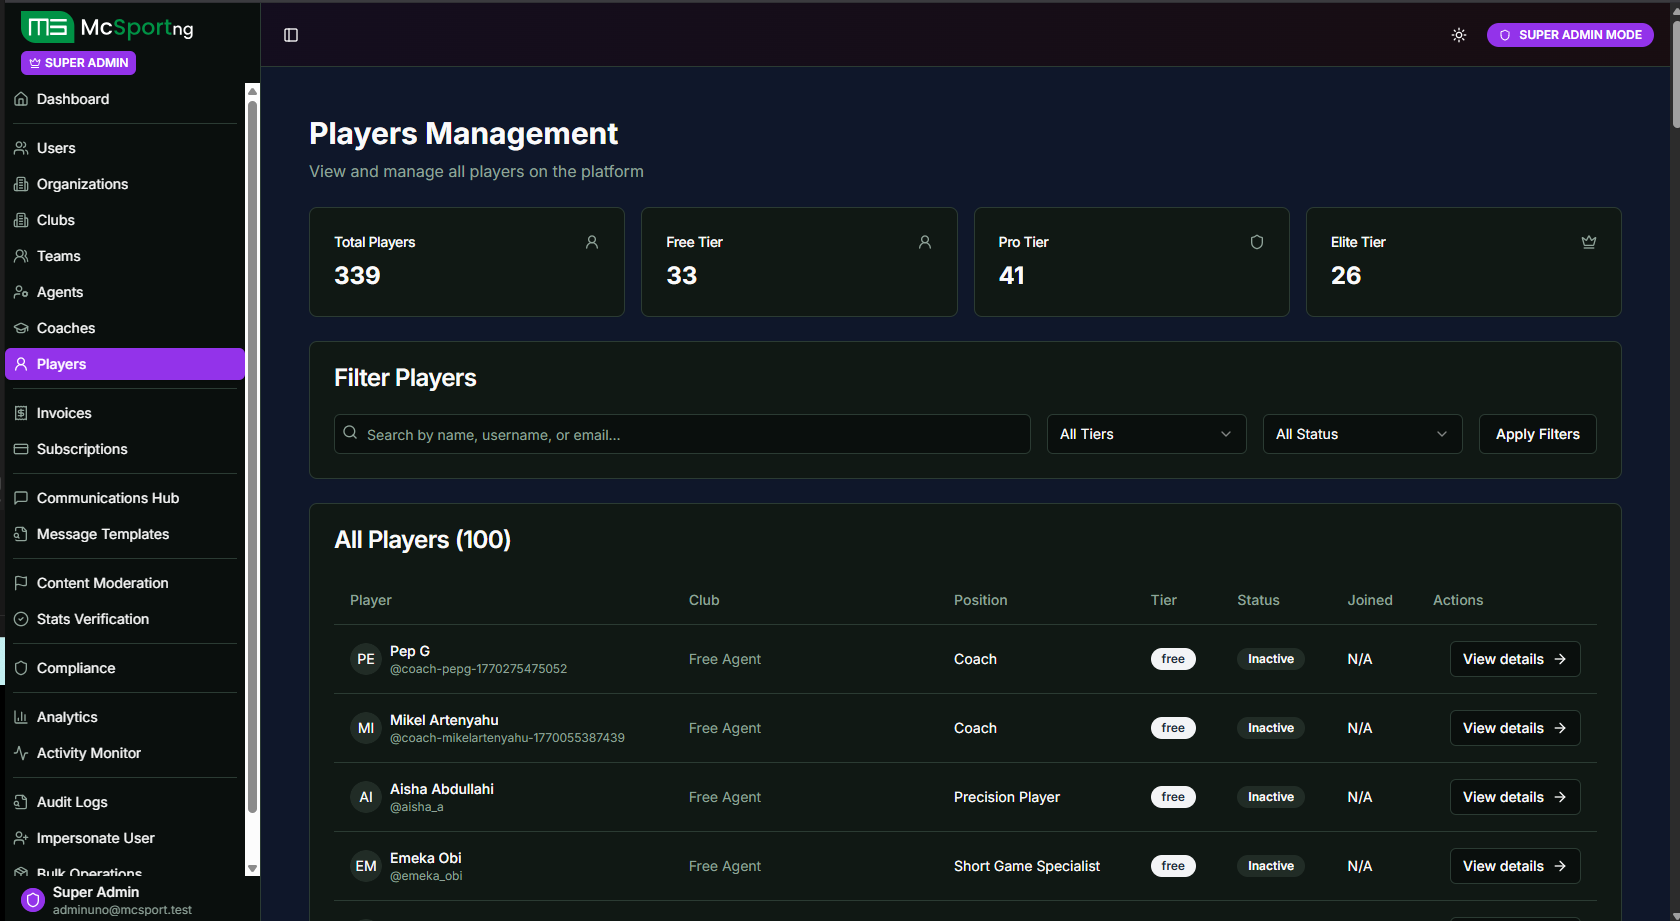Click the Communications Hub chat icon

click(21, 498)
